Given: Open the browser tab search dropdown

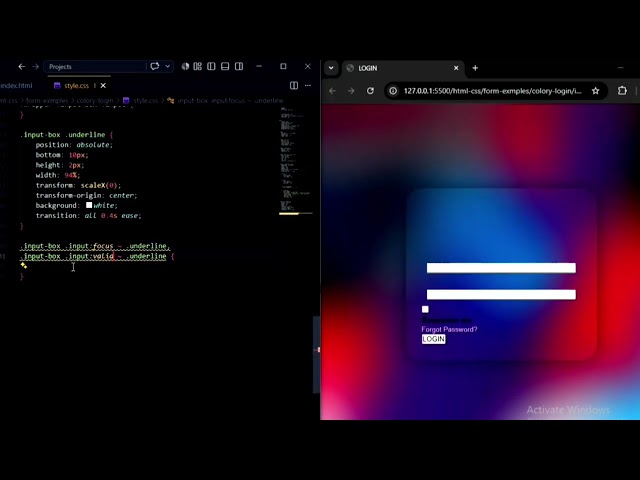Looking at the screenshot, I should (331, 68).
